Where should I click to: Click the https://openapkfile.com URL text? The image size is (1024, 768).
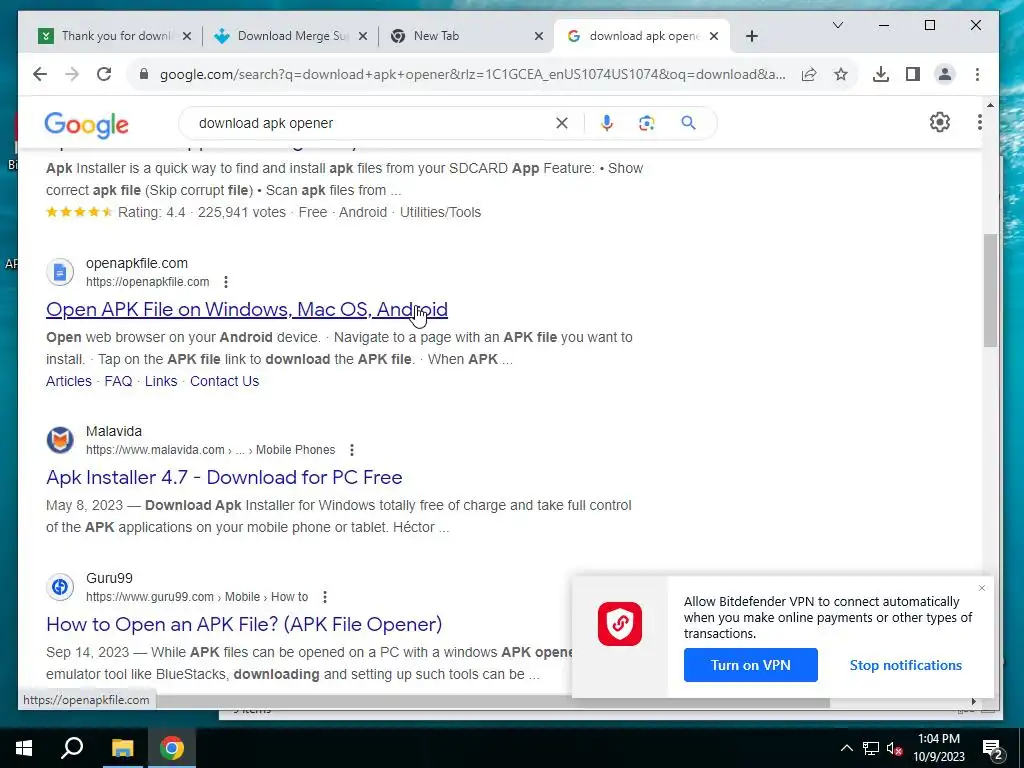(x=148, y=282)
